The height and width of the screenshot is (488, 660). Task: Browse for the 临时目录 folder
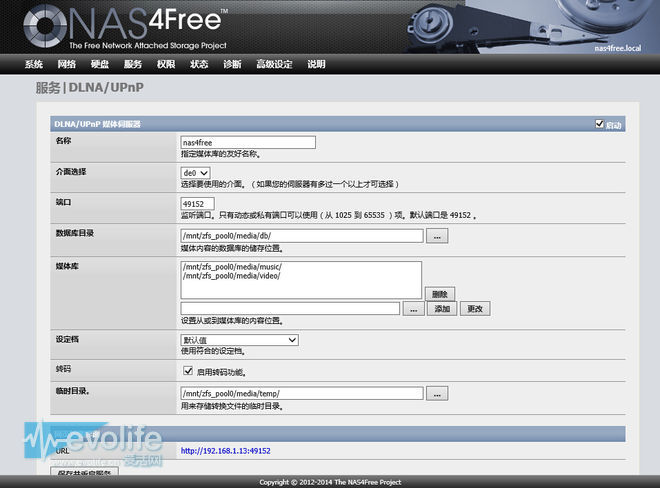437,393
